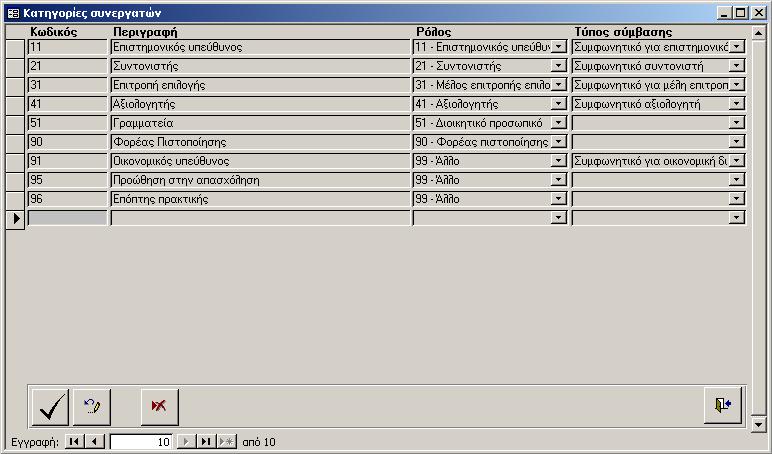Select the row selector for record 95
The image size is (772, 454).
coord(15,180)
